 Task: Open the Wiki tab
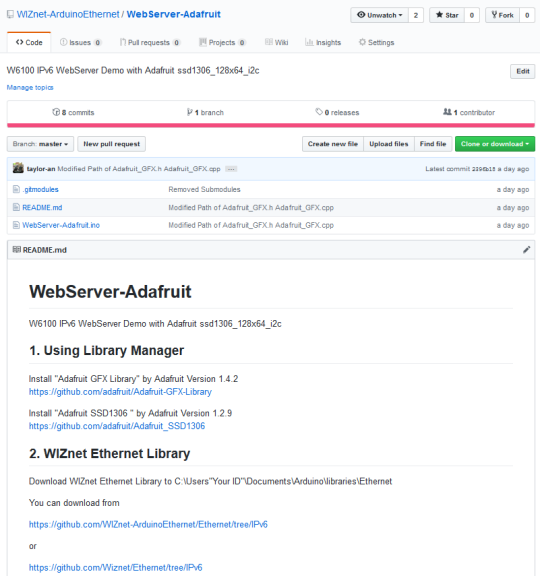[277, 42]
